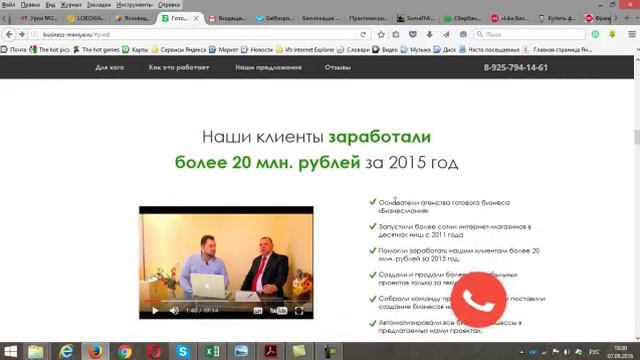The width and height of the screenshot is (640, 360).
Task: Switch to the Gmail Входящие tab
Action: [x=228, y=18]
